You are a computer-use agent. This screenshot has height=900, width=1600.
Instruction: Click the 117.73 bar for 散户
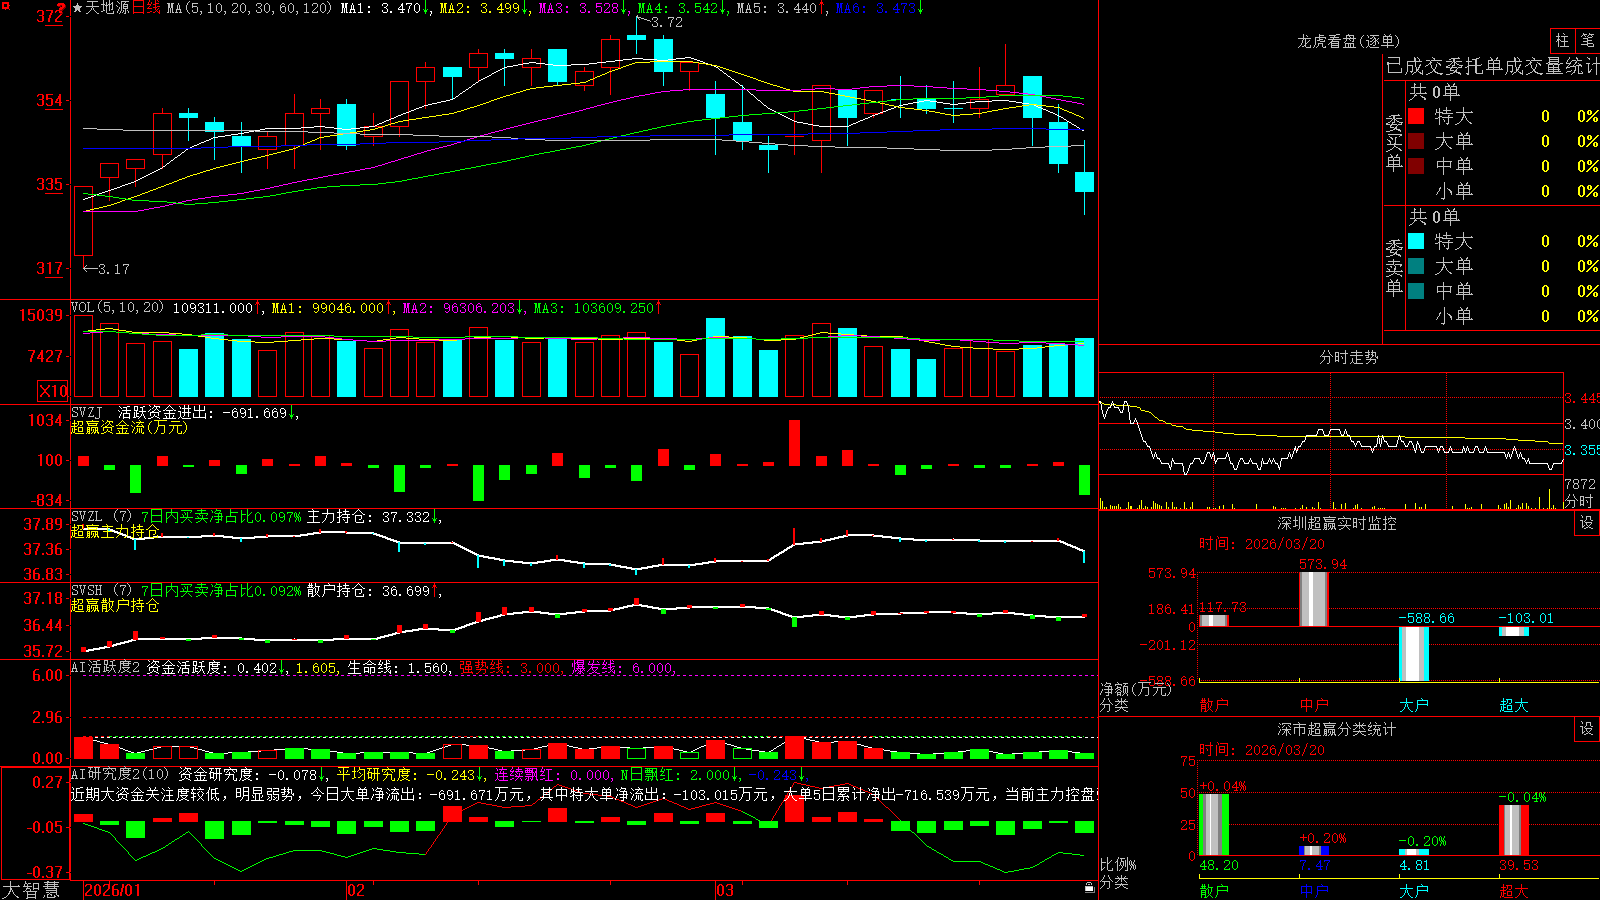(x=1214, y=621)
